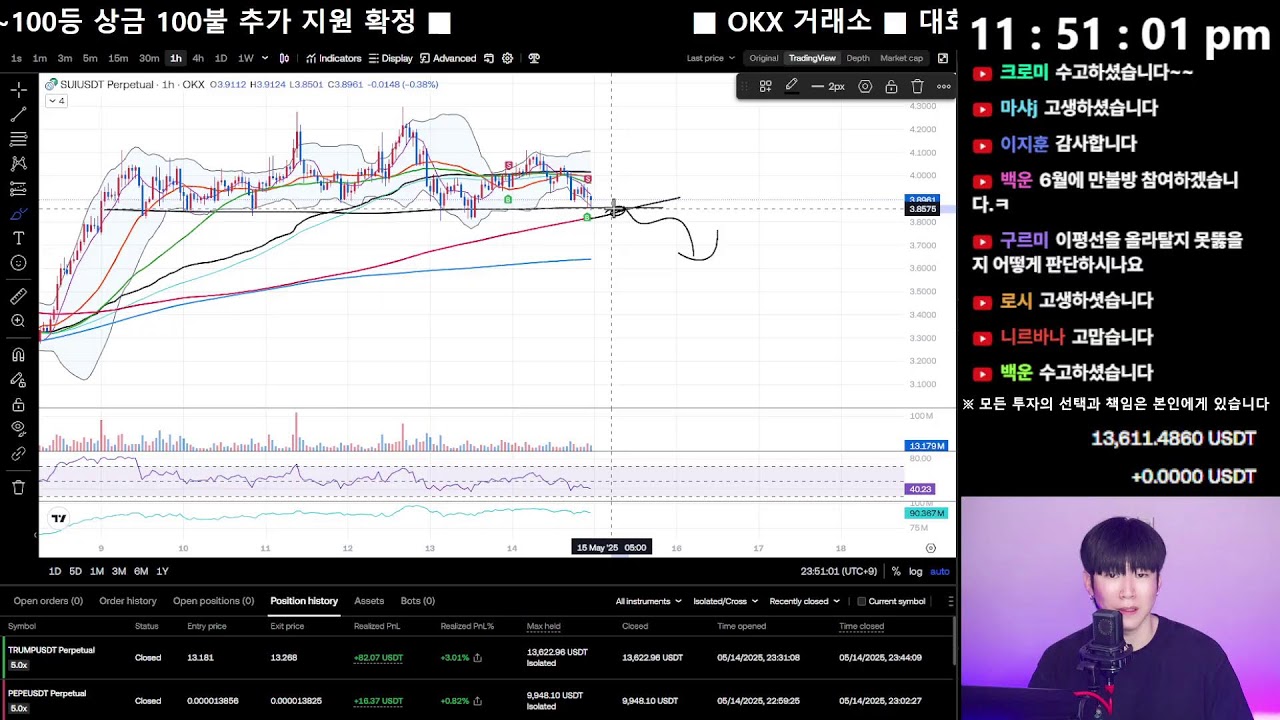The height and width of the screenshot is (720, 1280).
Task: Open the Order history tab
Action: click(x=128, y=601)
